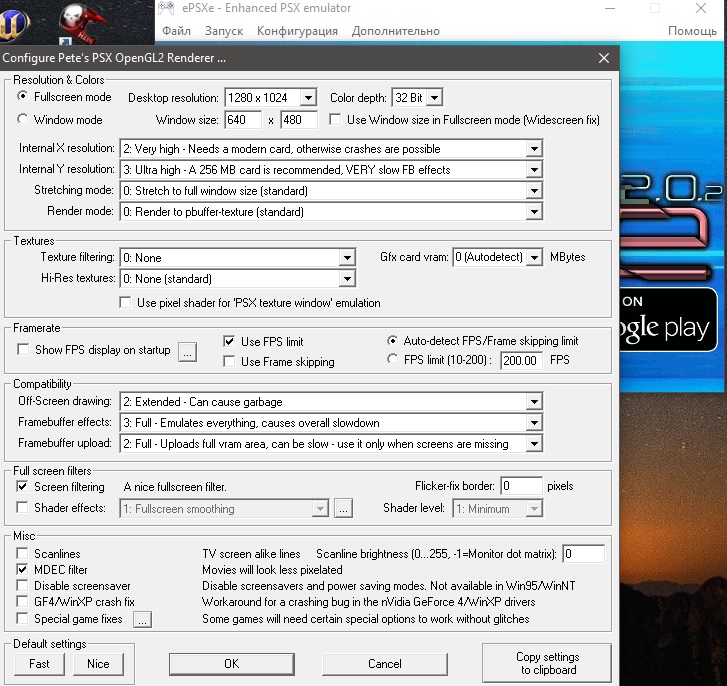Click Cancel button
Screen dimensions: 727x686
pyautogui.click(x=385, y=664)
